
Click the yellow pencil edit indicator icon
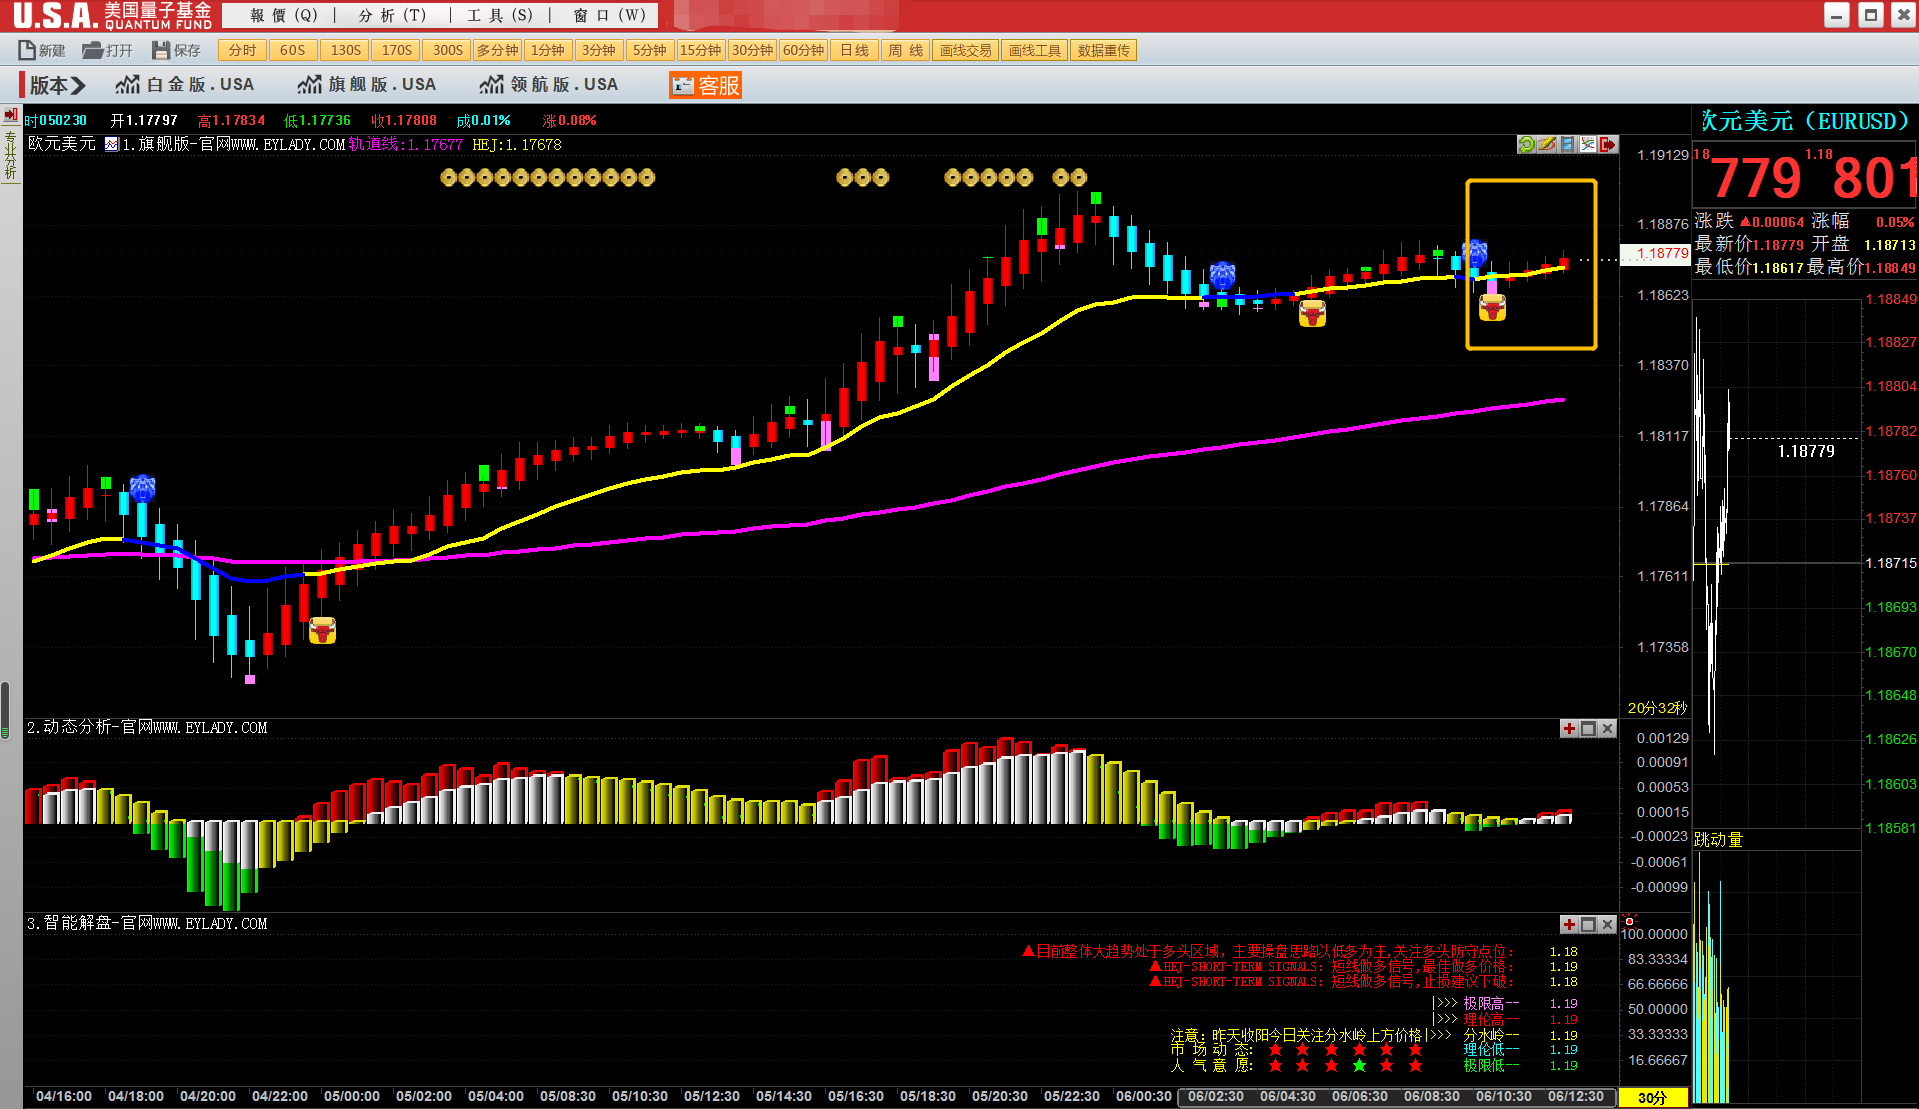pos(1547,144)
